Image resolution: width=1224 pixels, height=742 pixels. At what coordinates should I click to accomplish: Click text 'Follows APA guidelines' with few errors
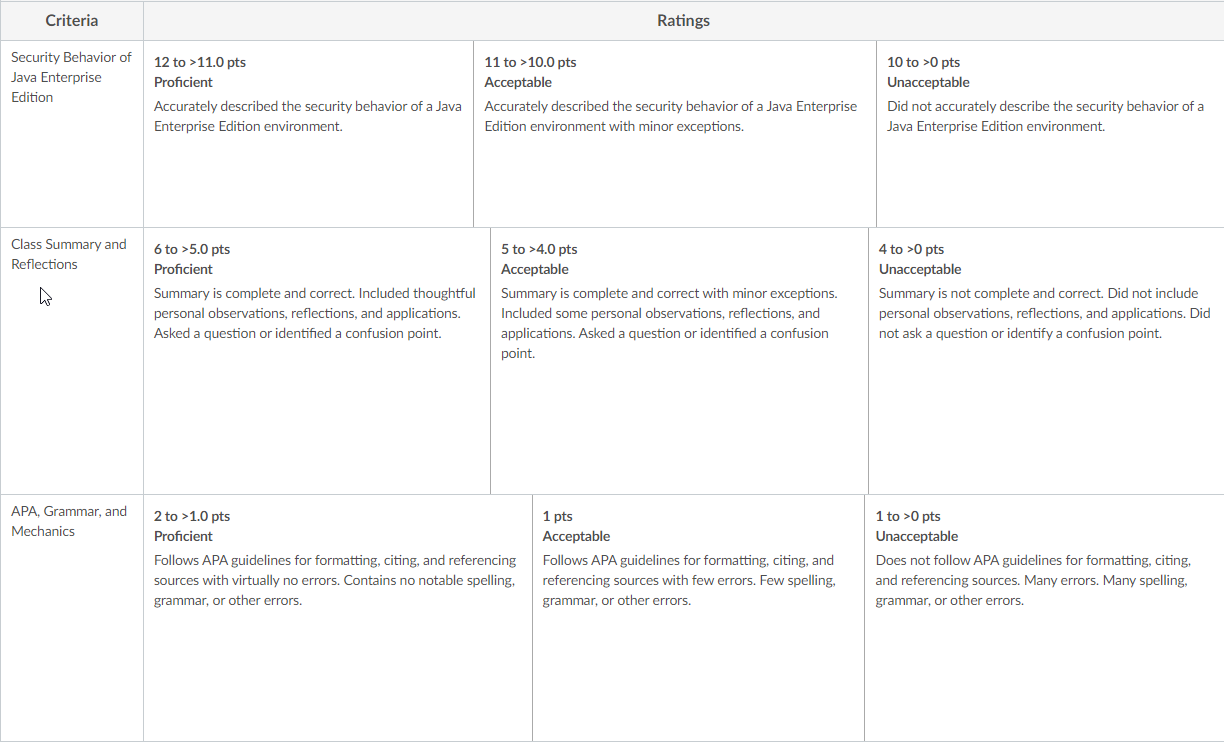pyautogui.click(x=612, y=560)
